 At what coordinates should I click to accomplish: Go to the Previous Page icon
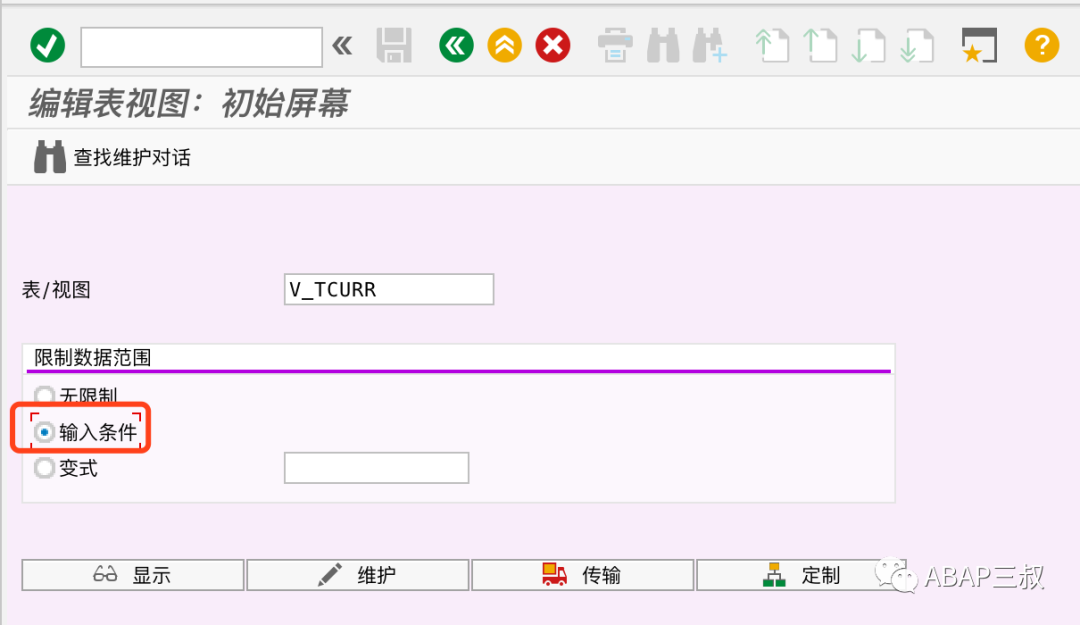820,46
